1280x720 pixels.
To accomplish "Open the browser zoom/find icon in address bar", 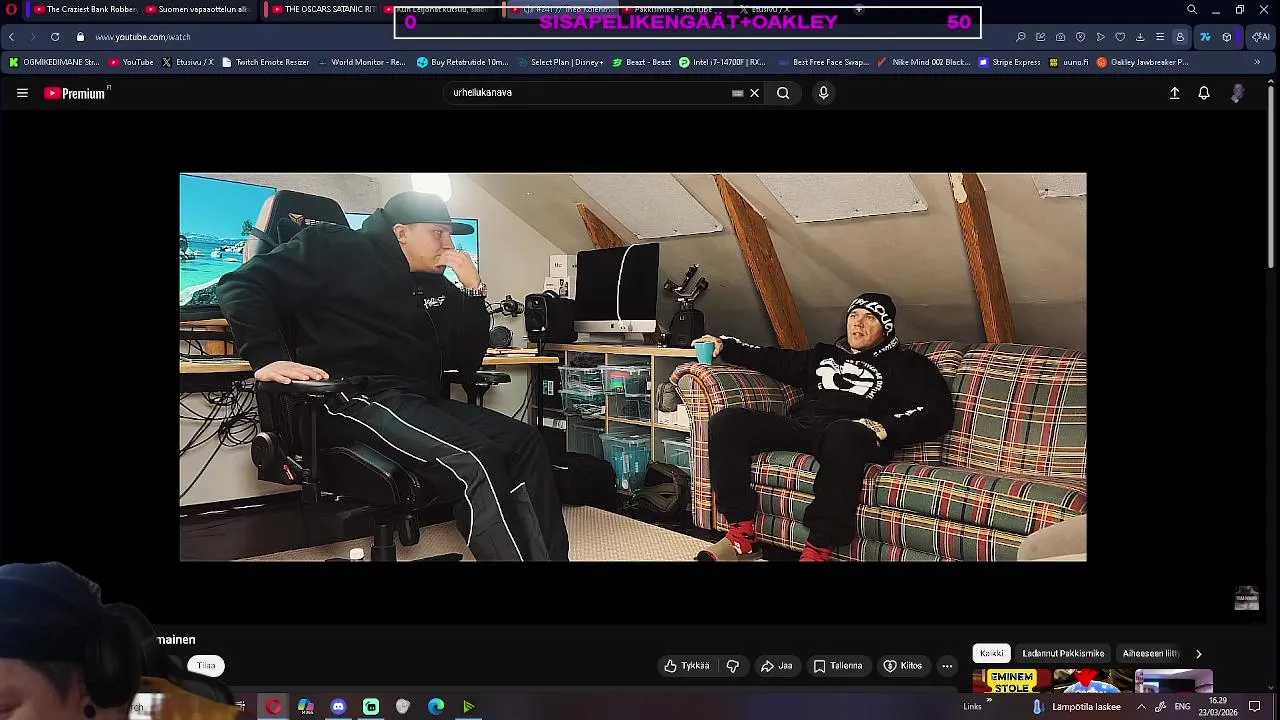I will pos(1021,37).
